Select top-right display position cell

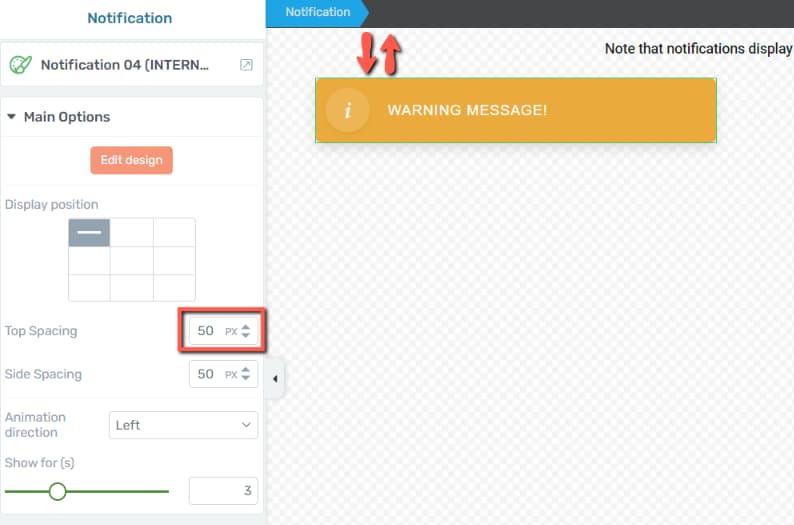click(x=174, y=232)
